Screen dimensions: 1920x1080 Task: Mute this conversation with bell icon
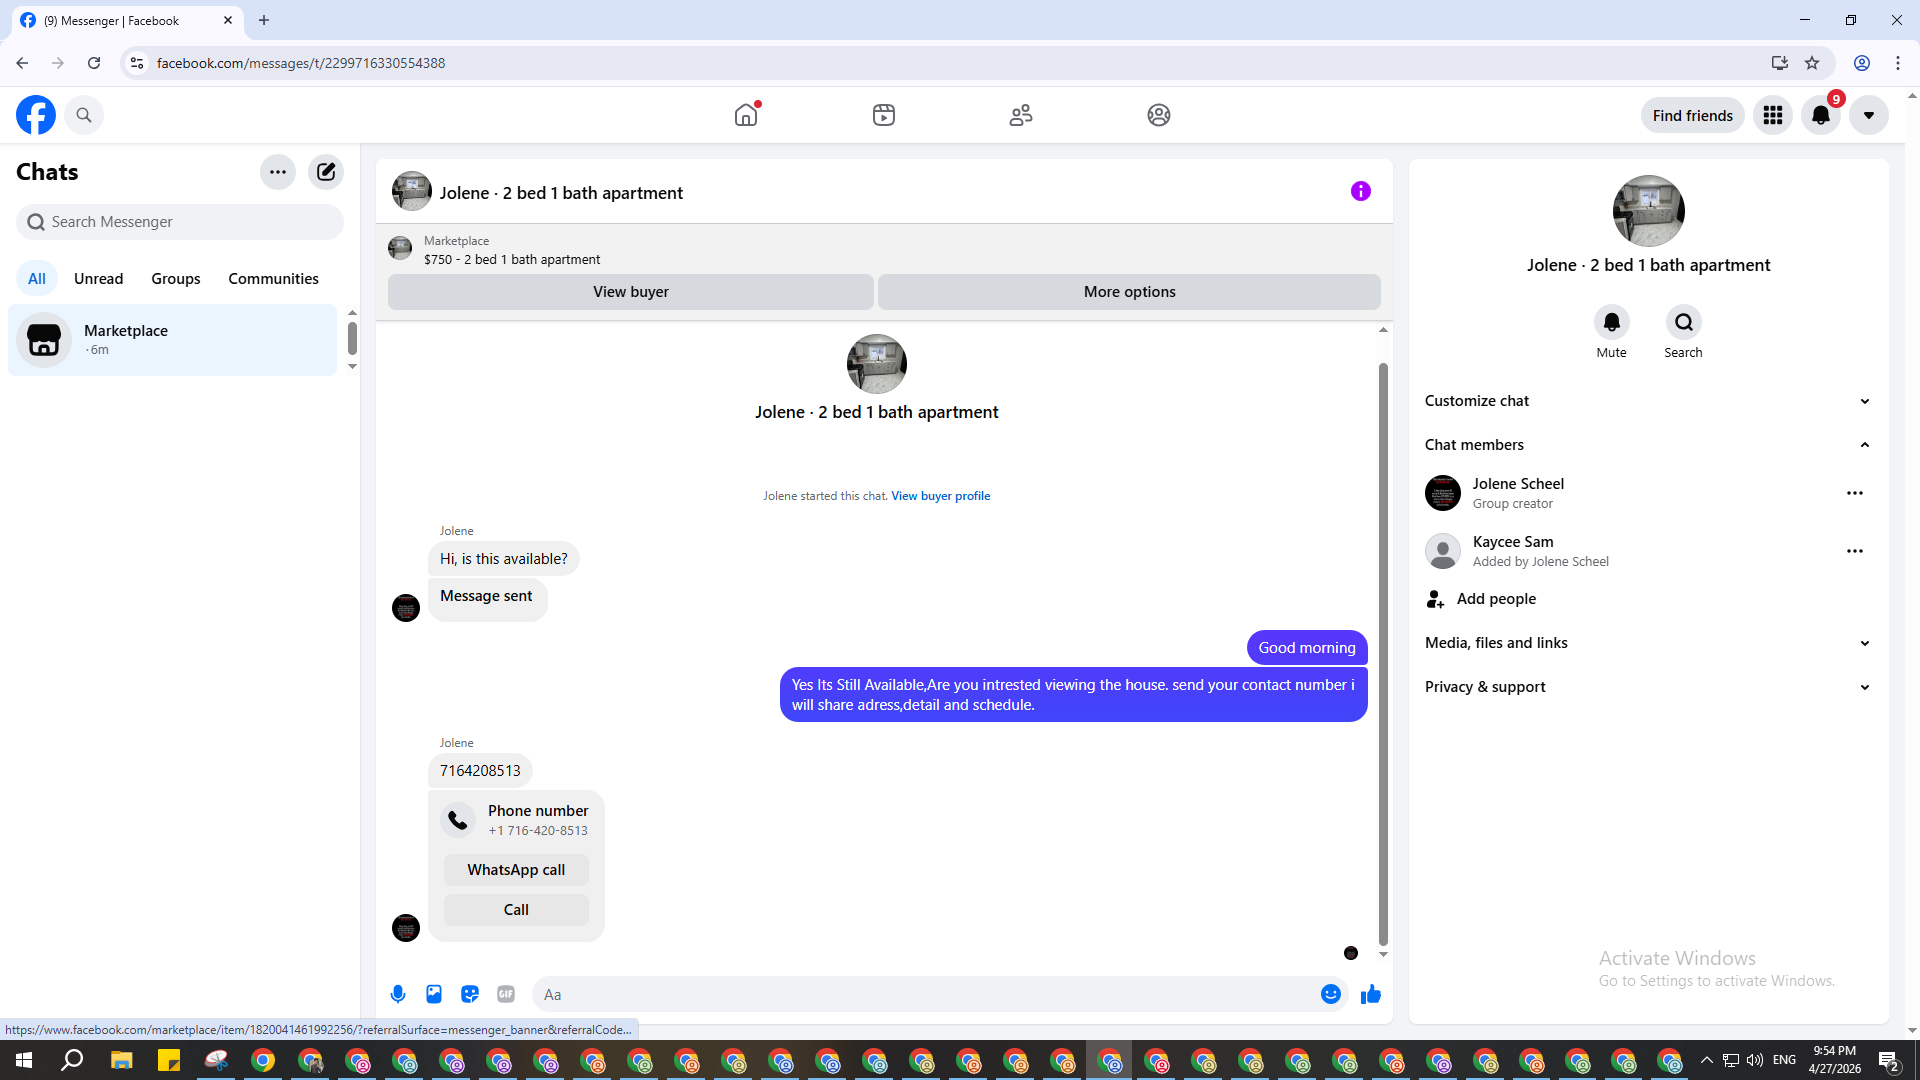tap(1611, 322)
